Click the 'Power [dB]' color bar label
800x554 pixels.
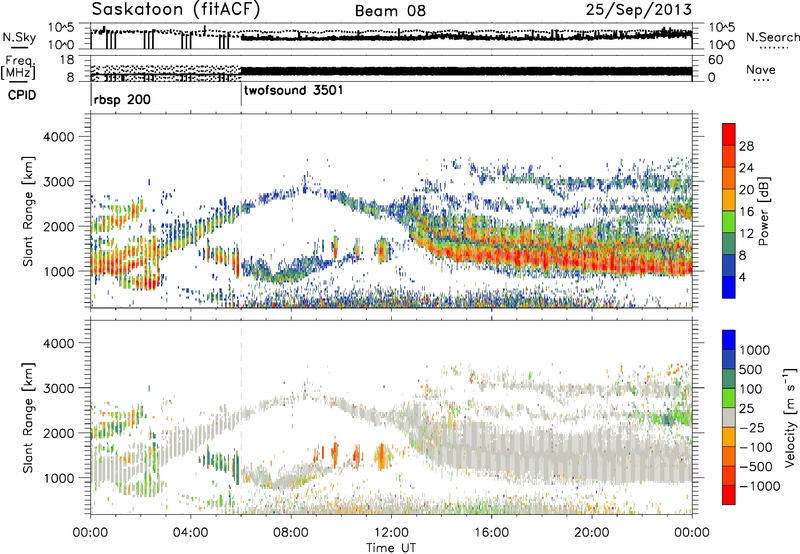[764, 211]
